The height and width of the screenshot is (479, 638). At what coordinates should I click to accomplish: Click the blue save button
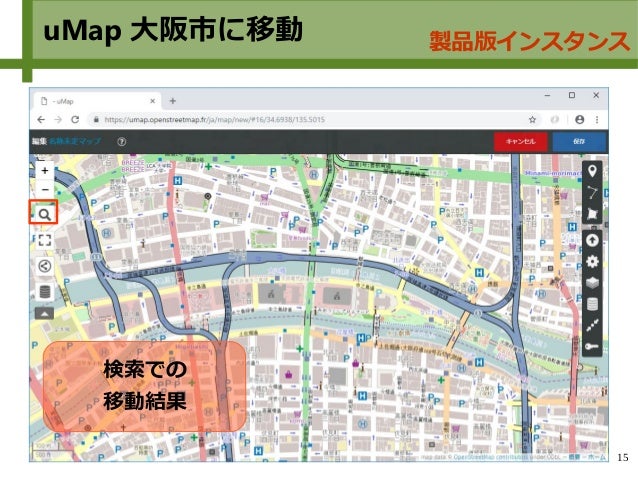point(579,142)
